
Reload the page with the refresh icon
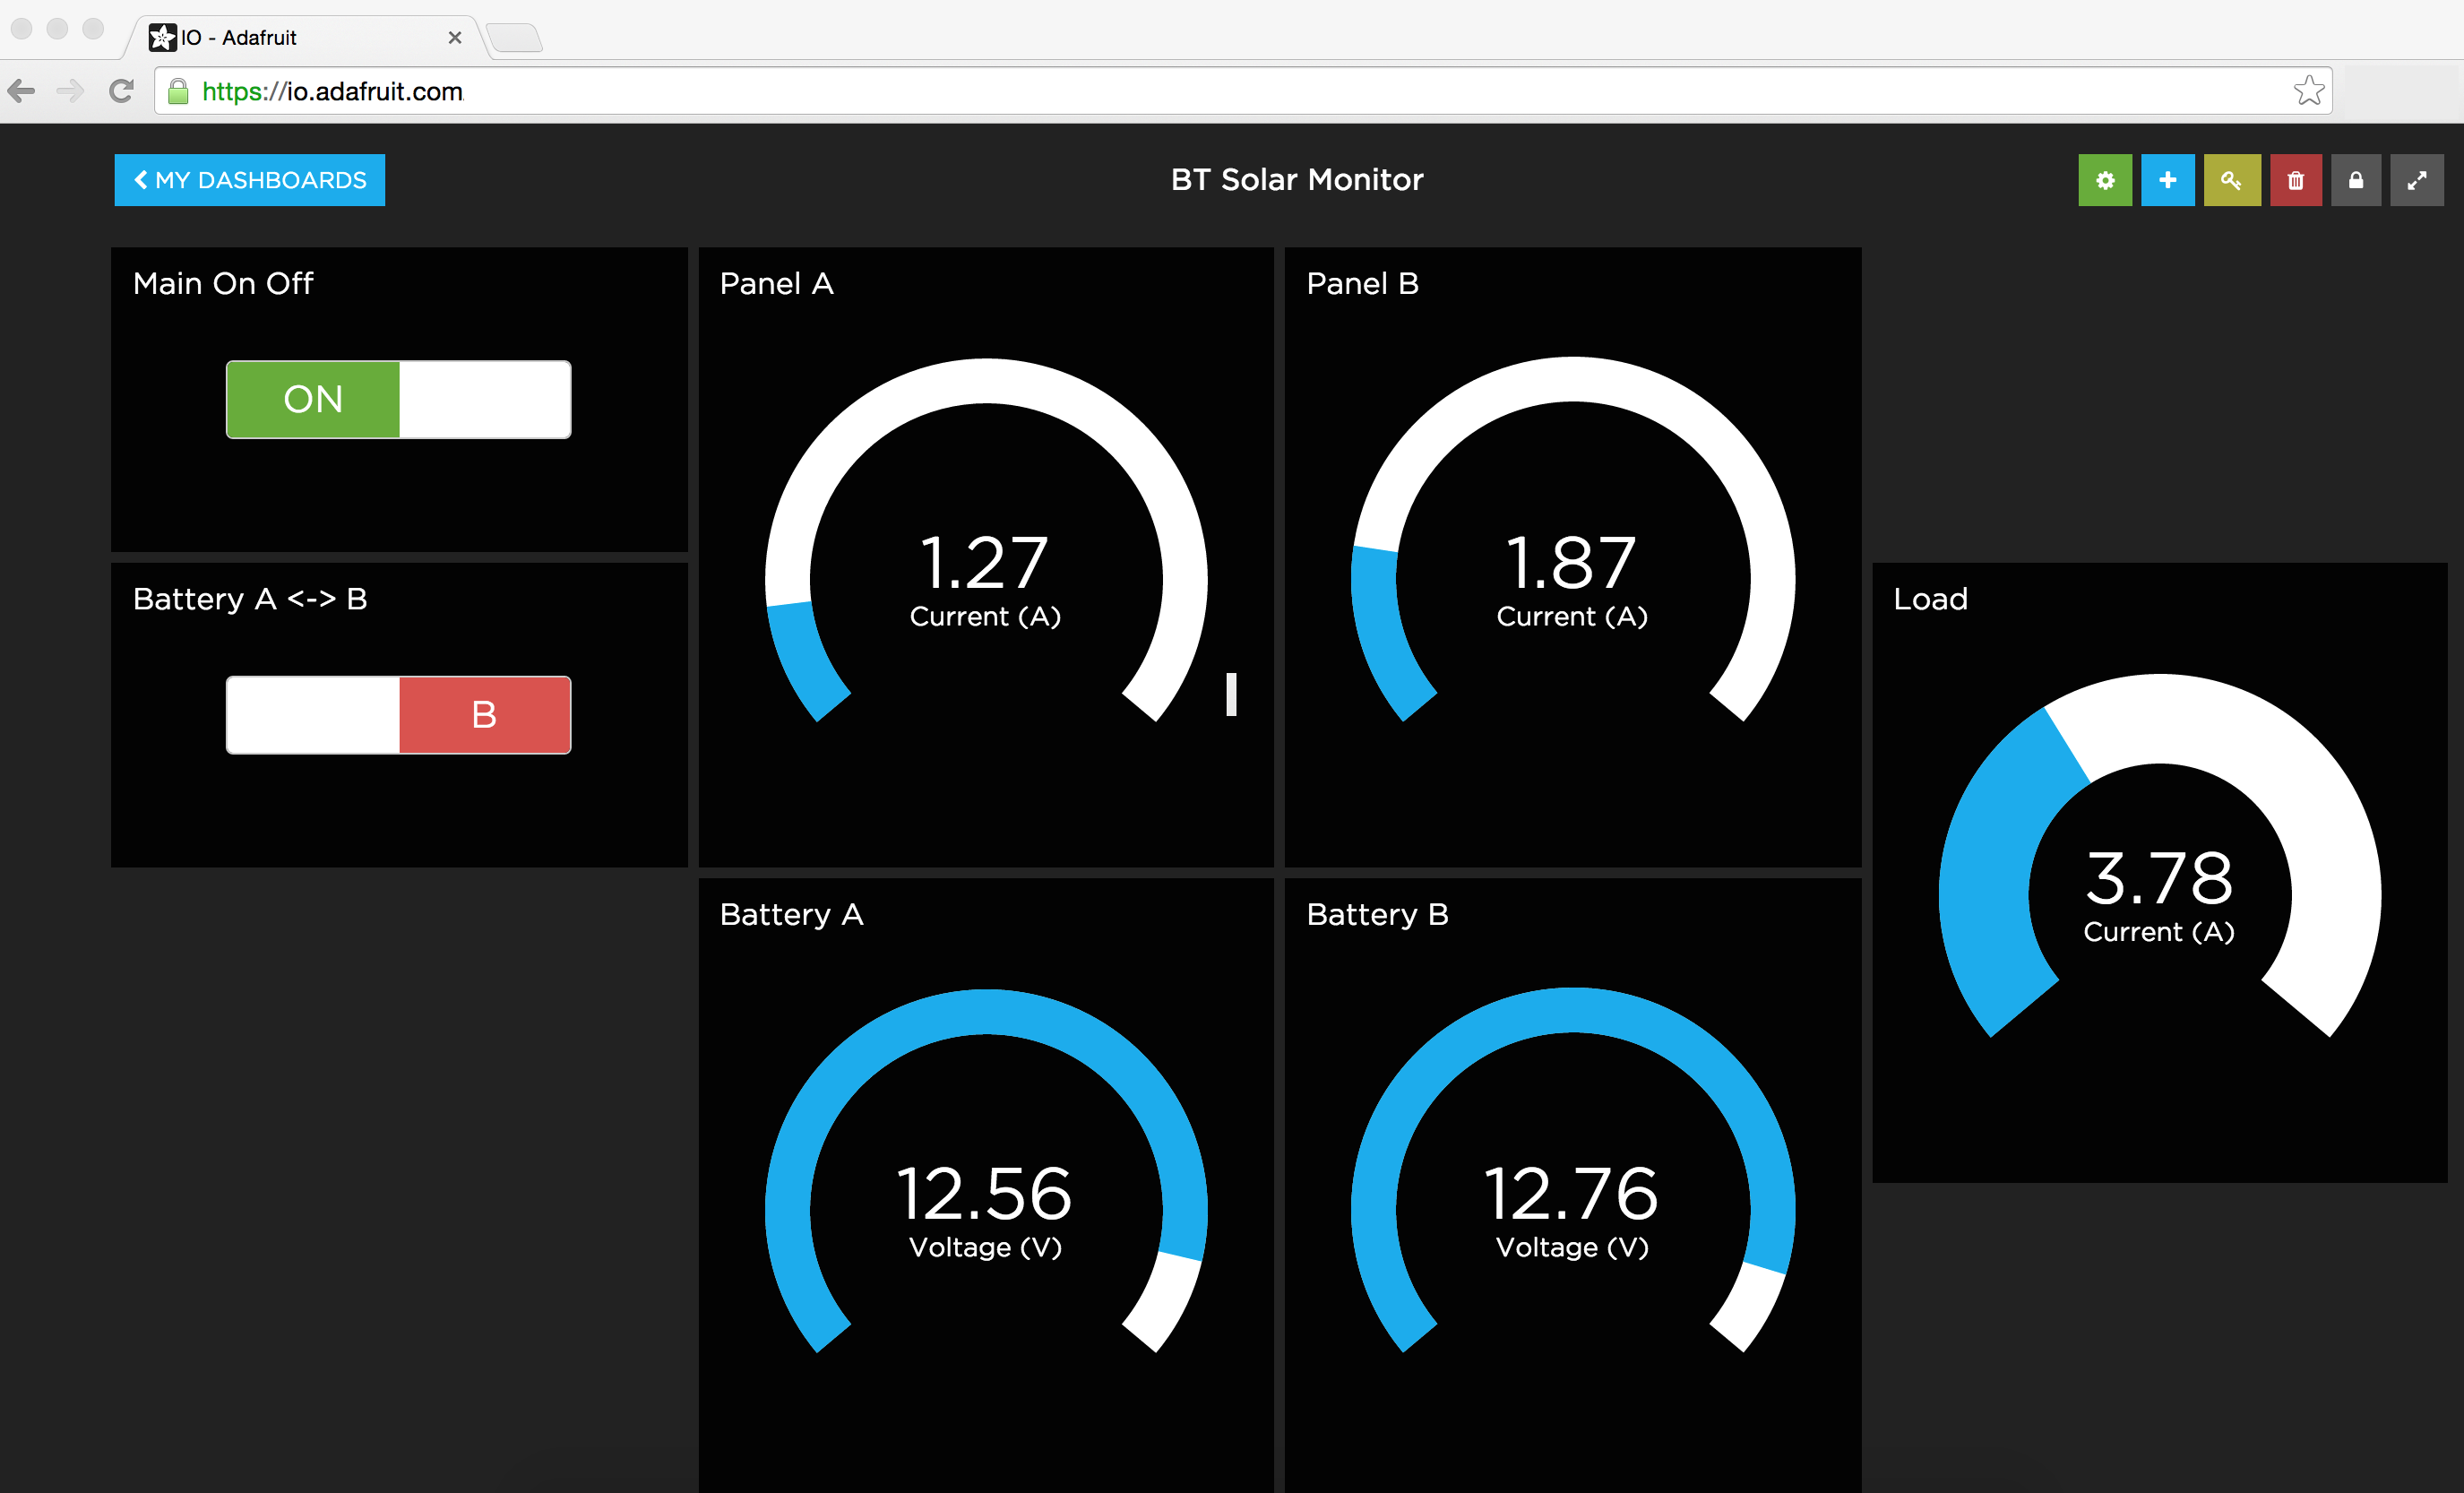click(121, 91)
